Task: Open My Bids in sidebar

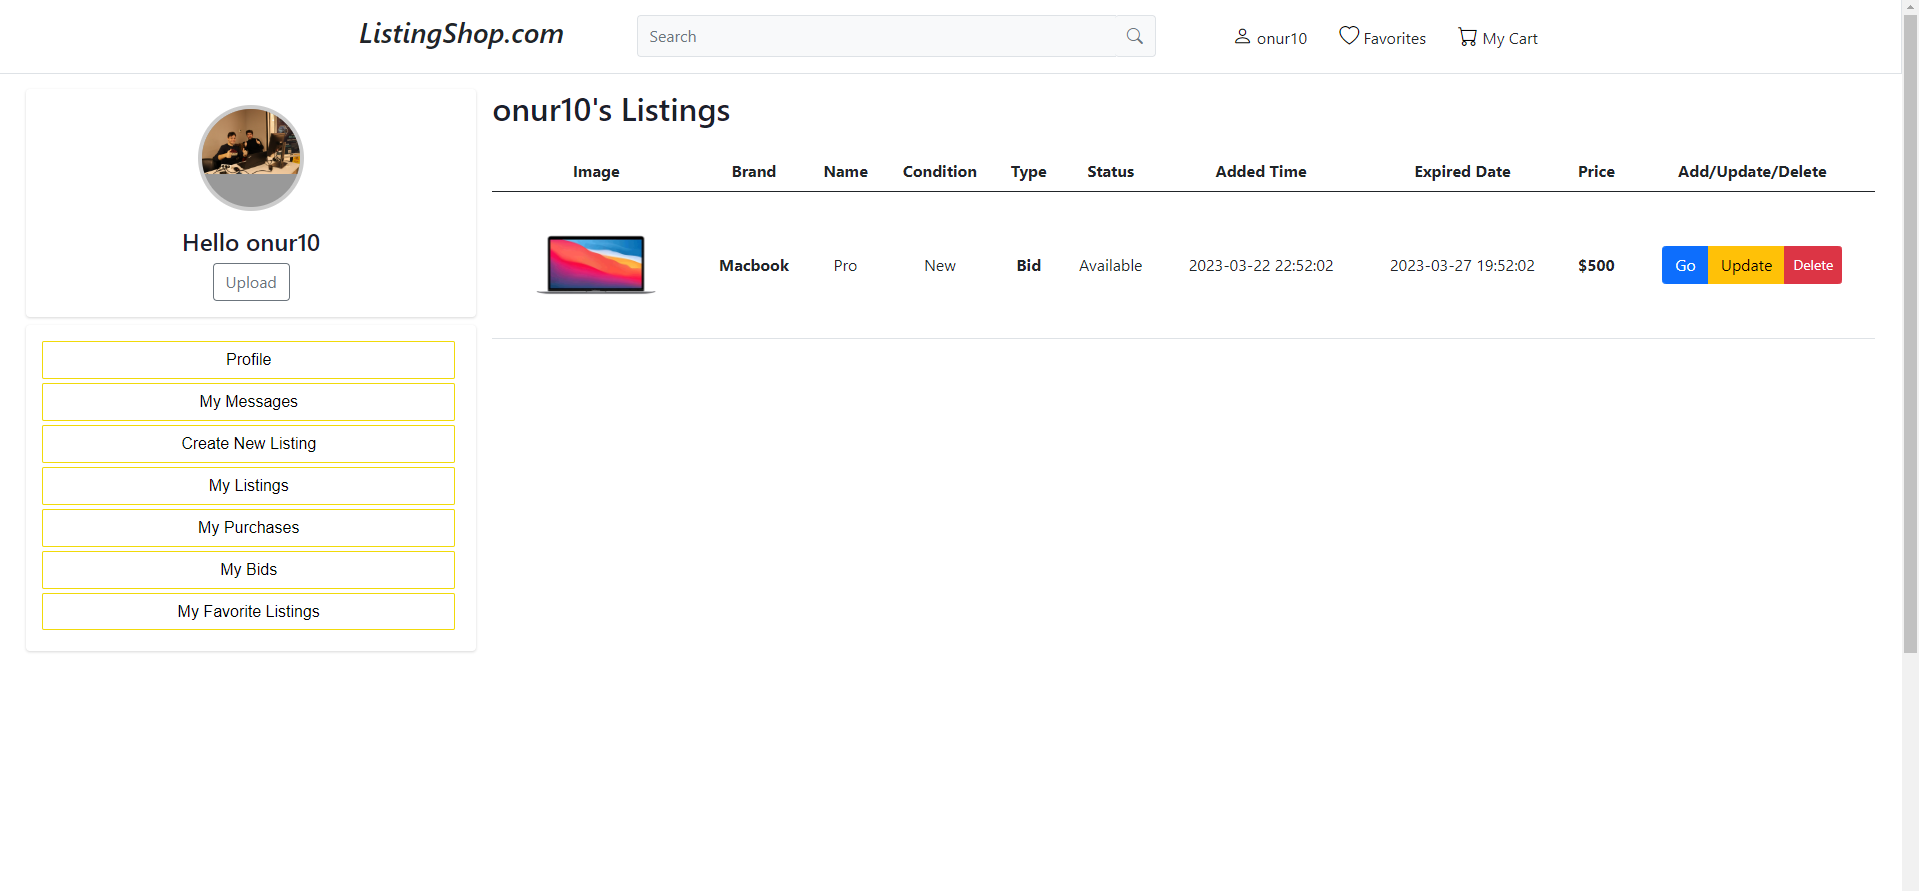Action: (248, 570)
